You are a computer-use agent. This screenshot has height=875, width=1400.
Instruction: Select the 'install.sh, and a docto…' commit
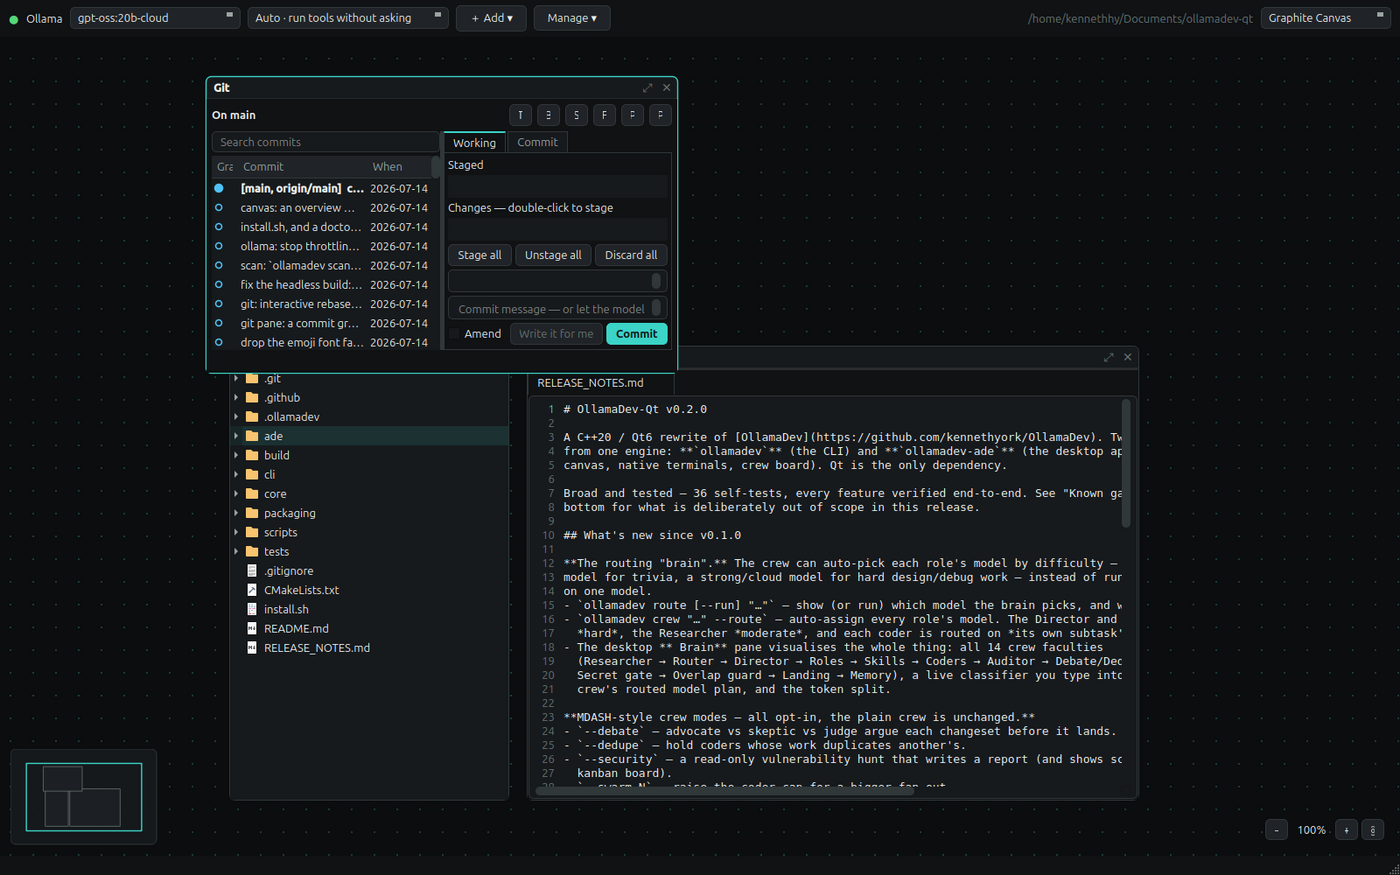(322, 227)
